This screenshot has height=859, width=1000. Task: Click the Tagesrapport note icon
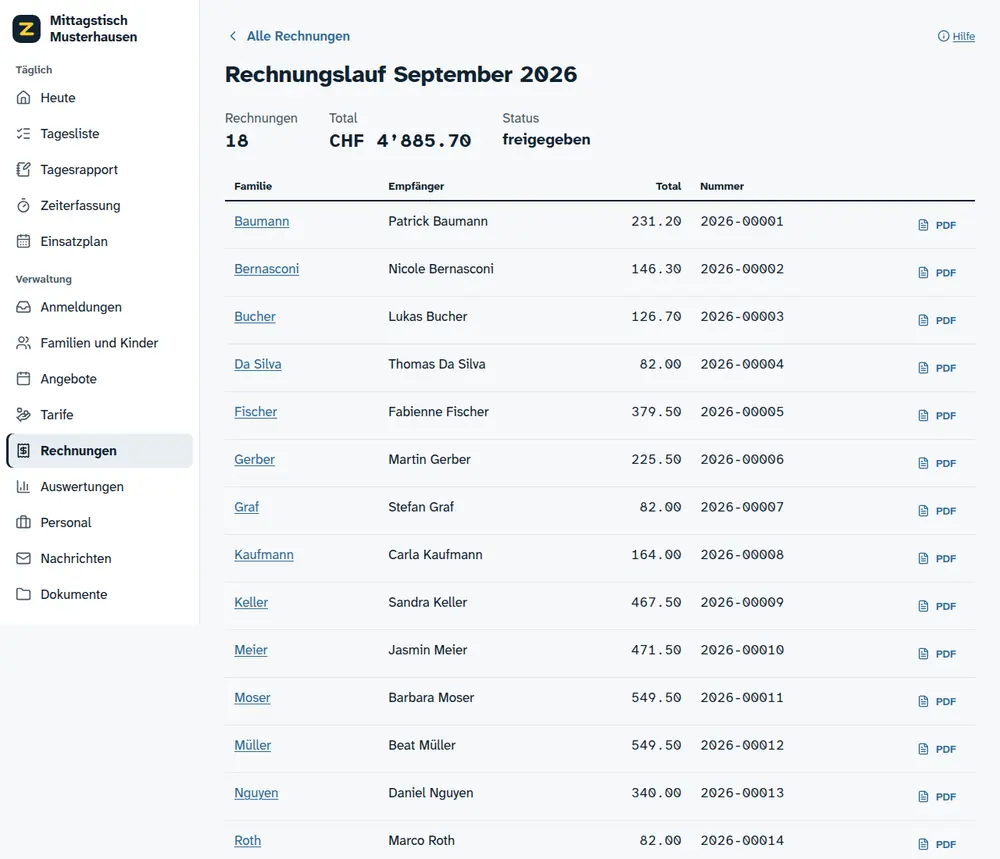[24, 170]
